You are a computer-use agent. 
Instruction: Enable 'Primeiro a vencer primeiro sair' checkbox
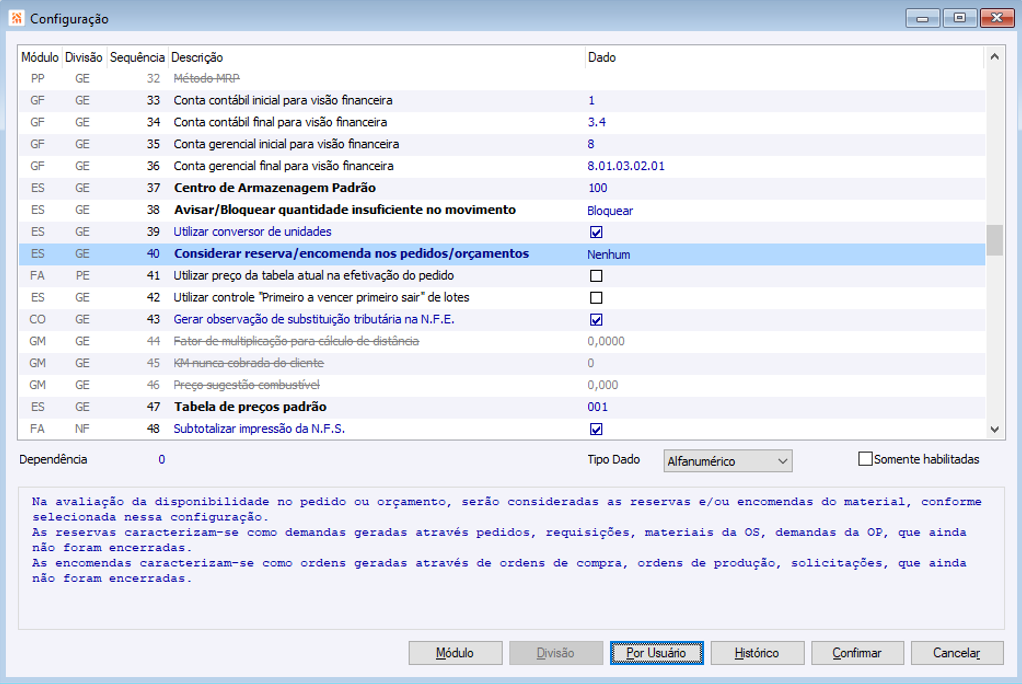point(596,298)
